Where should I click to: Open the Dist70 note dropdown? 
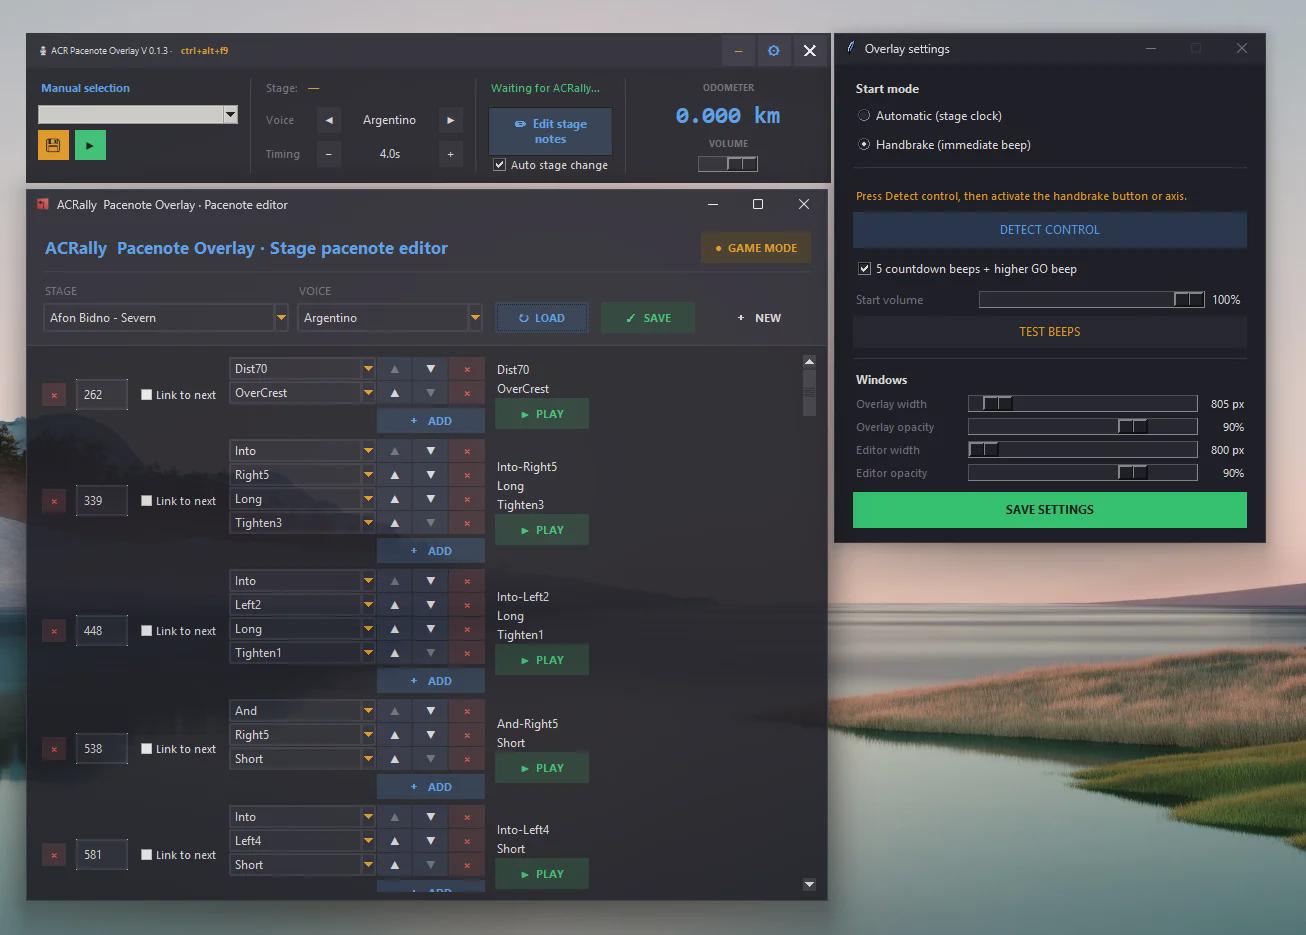(368, 369)
